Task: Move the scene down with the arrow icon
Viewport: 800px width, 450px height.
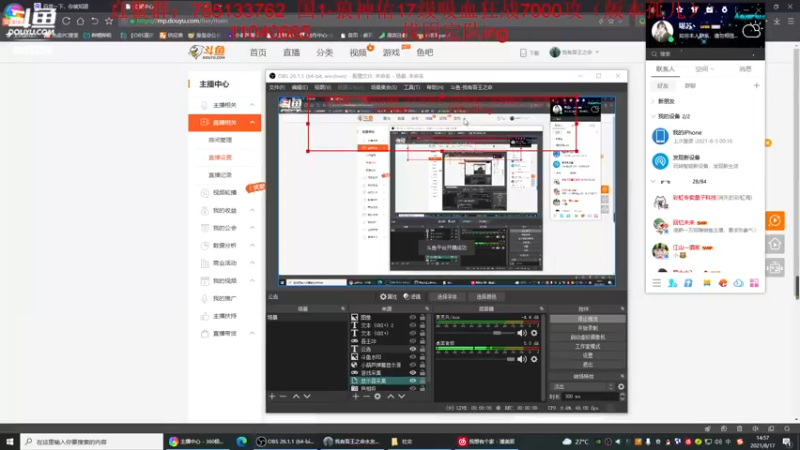Action: pos(307,396)
